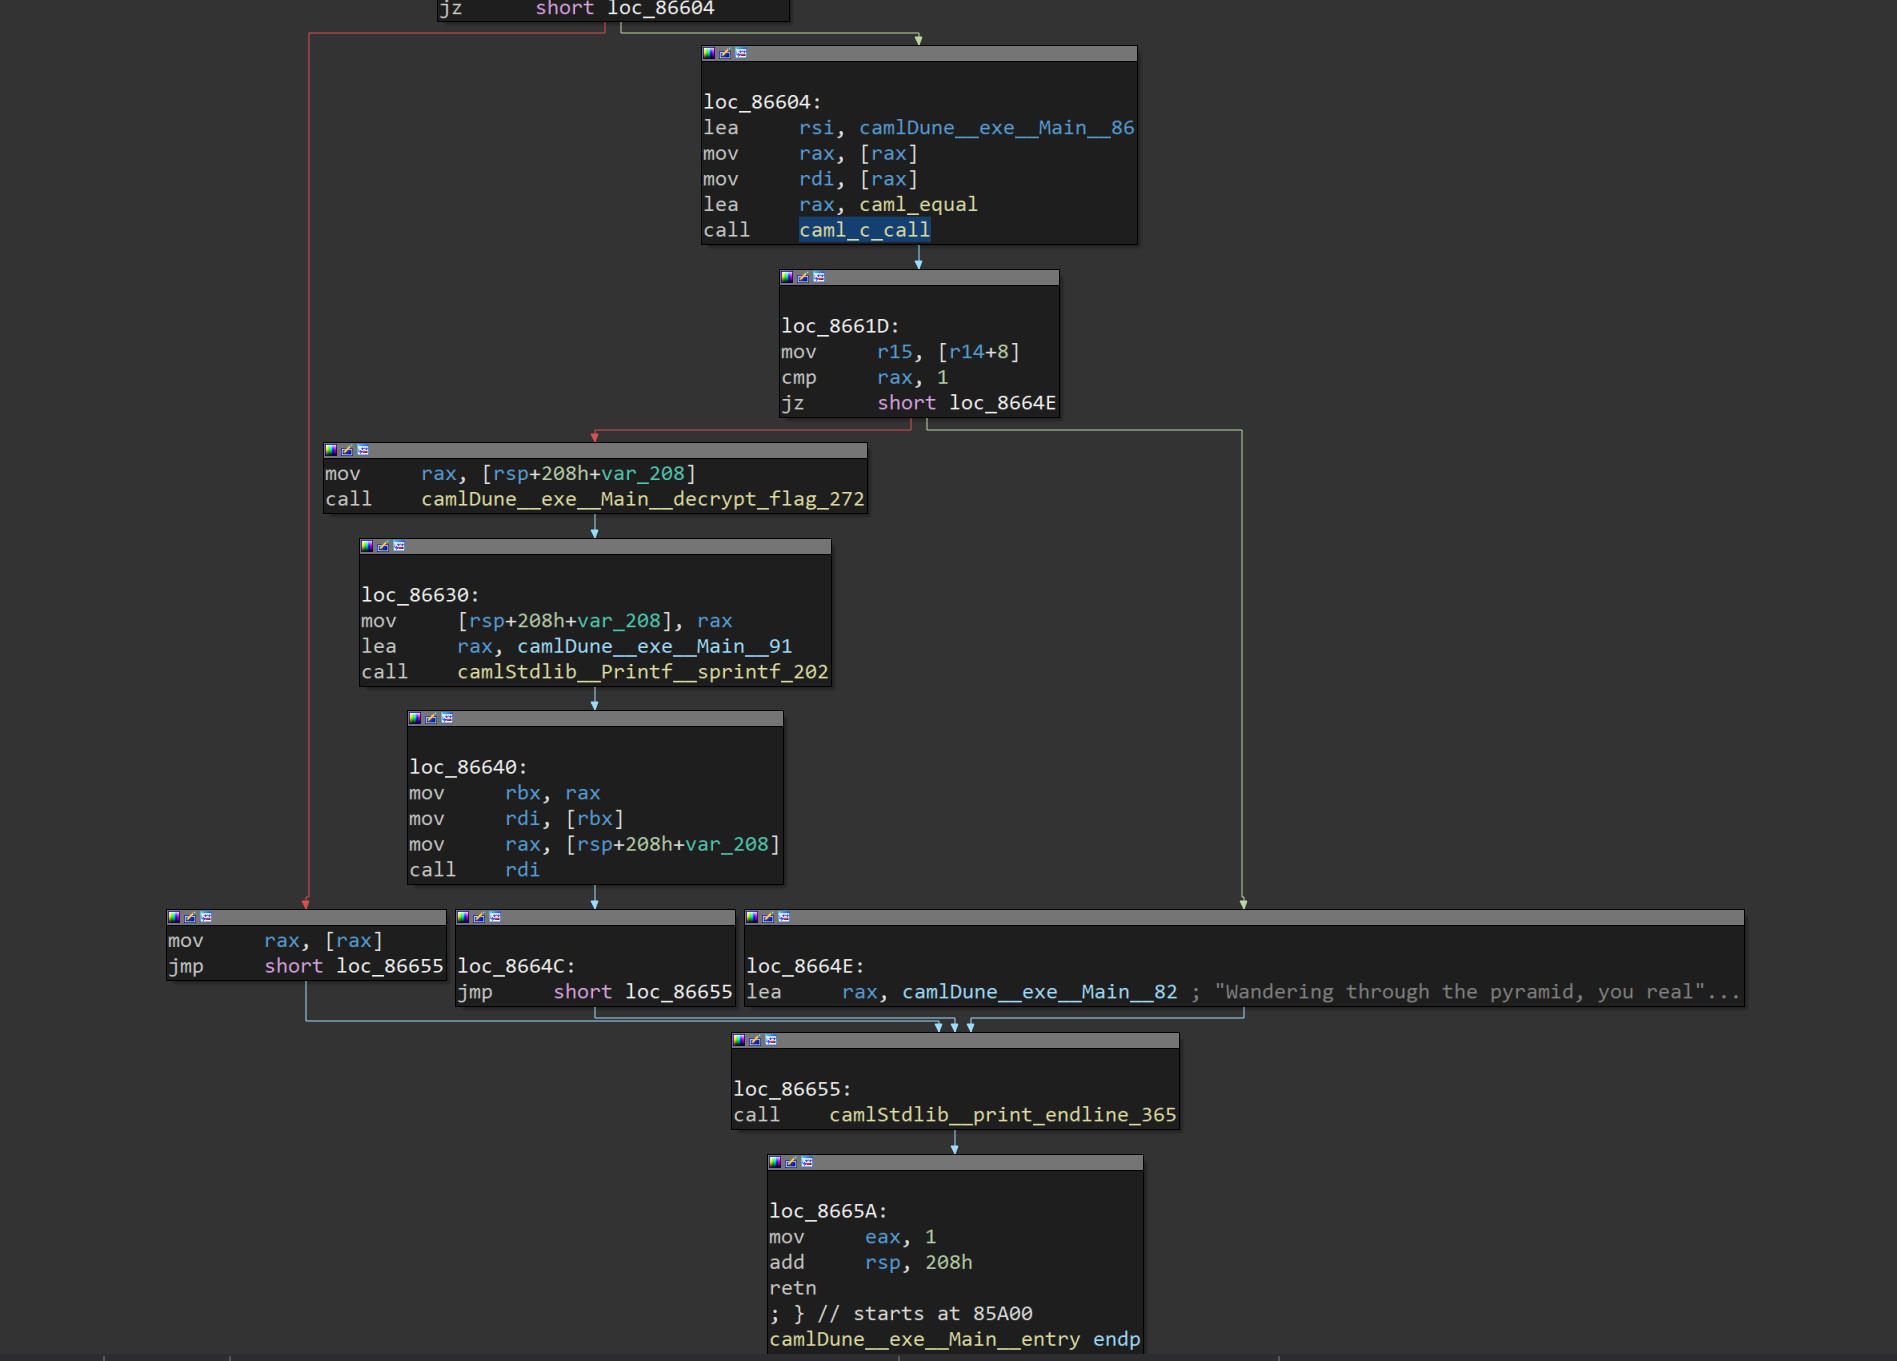Click the caml_equal symbol
This screenshot has width=1897, height=1361.
(x=918, y=204)
